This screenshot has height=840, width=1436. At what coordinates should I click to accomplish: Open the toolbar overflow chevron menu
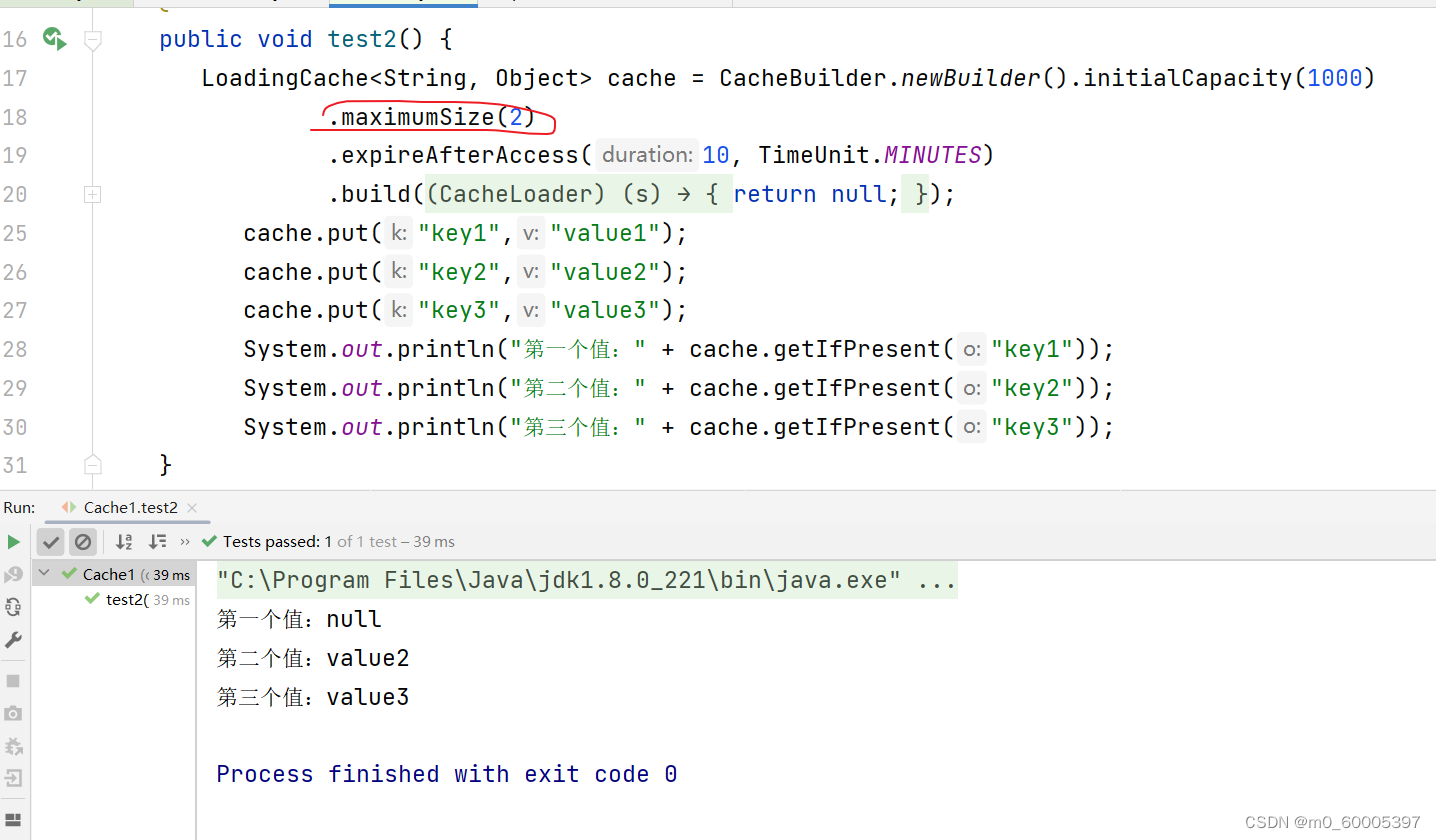[x=184, y=541]
